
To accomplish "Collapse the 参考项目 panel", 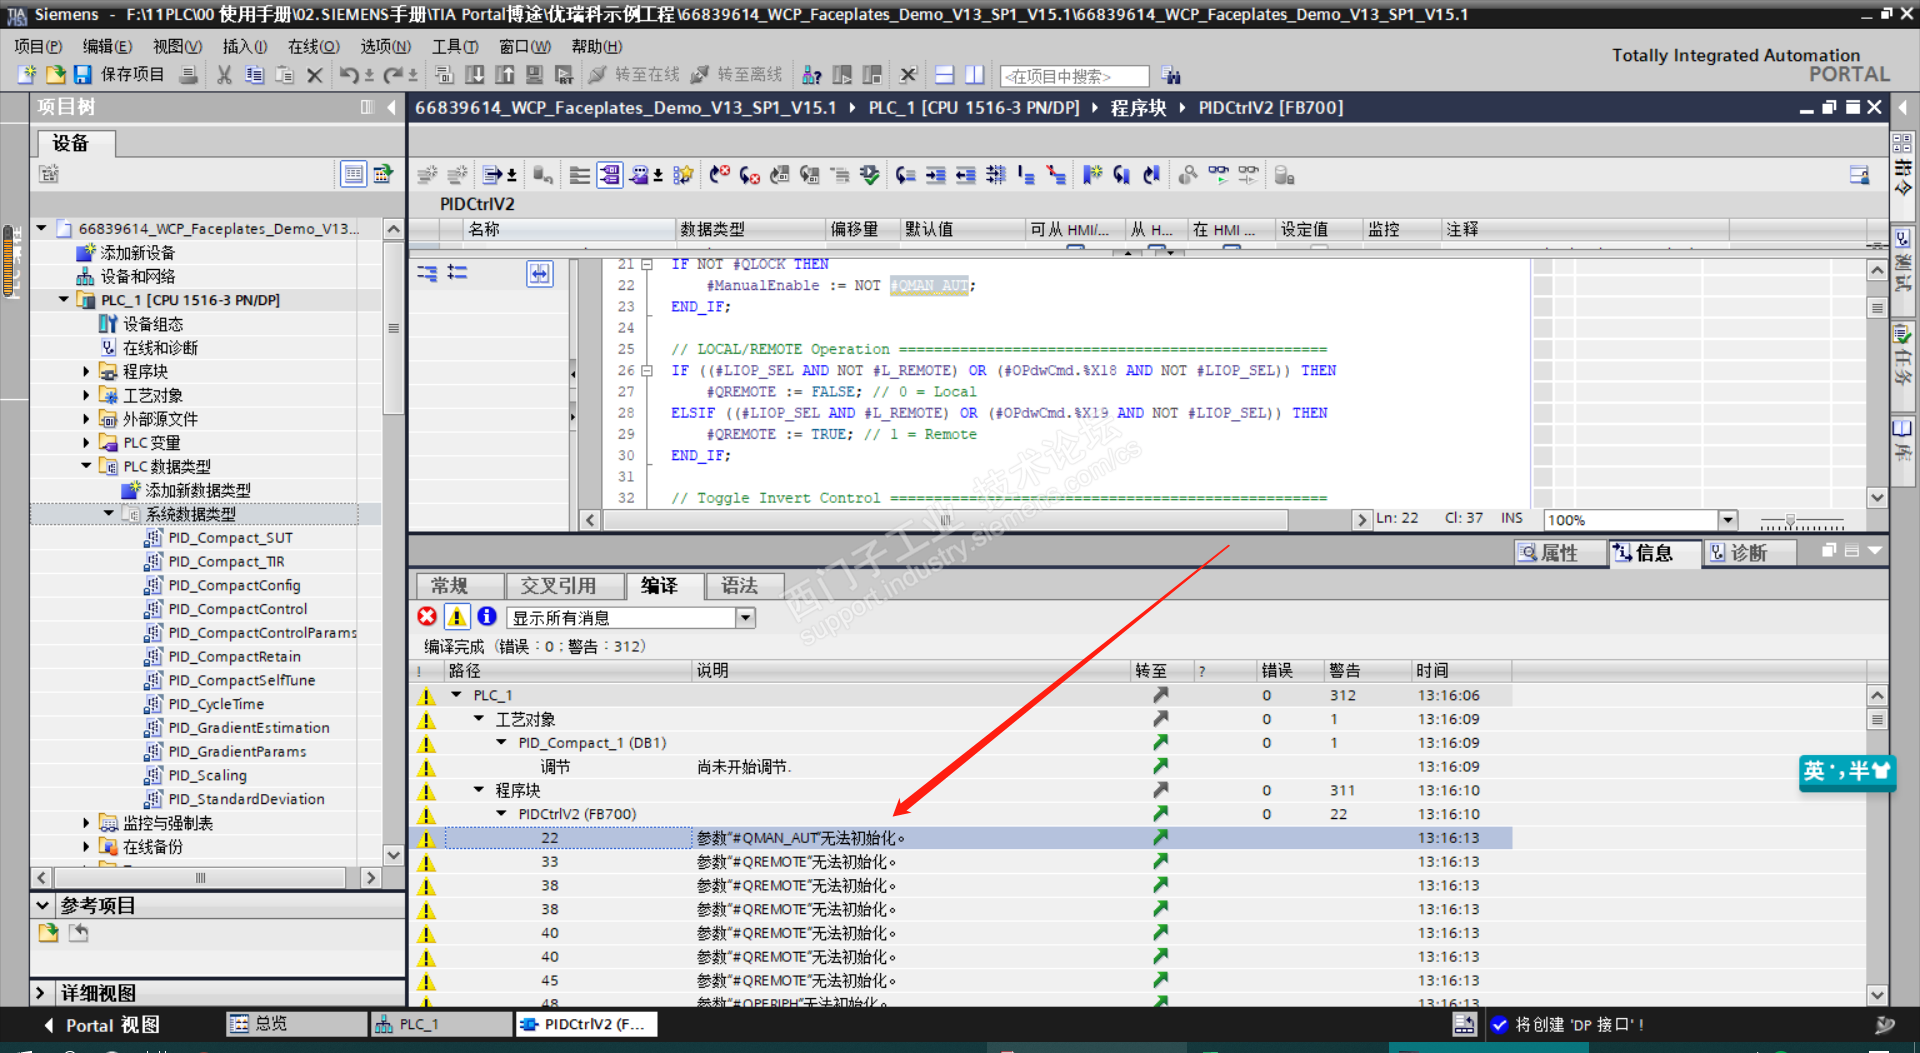I will [42, 905].
